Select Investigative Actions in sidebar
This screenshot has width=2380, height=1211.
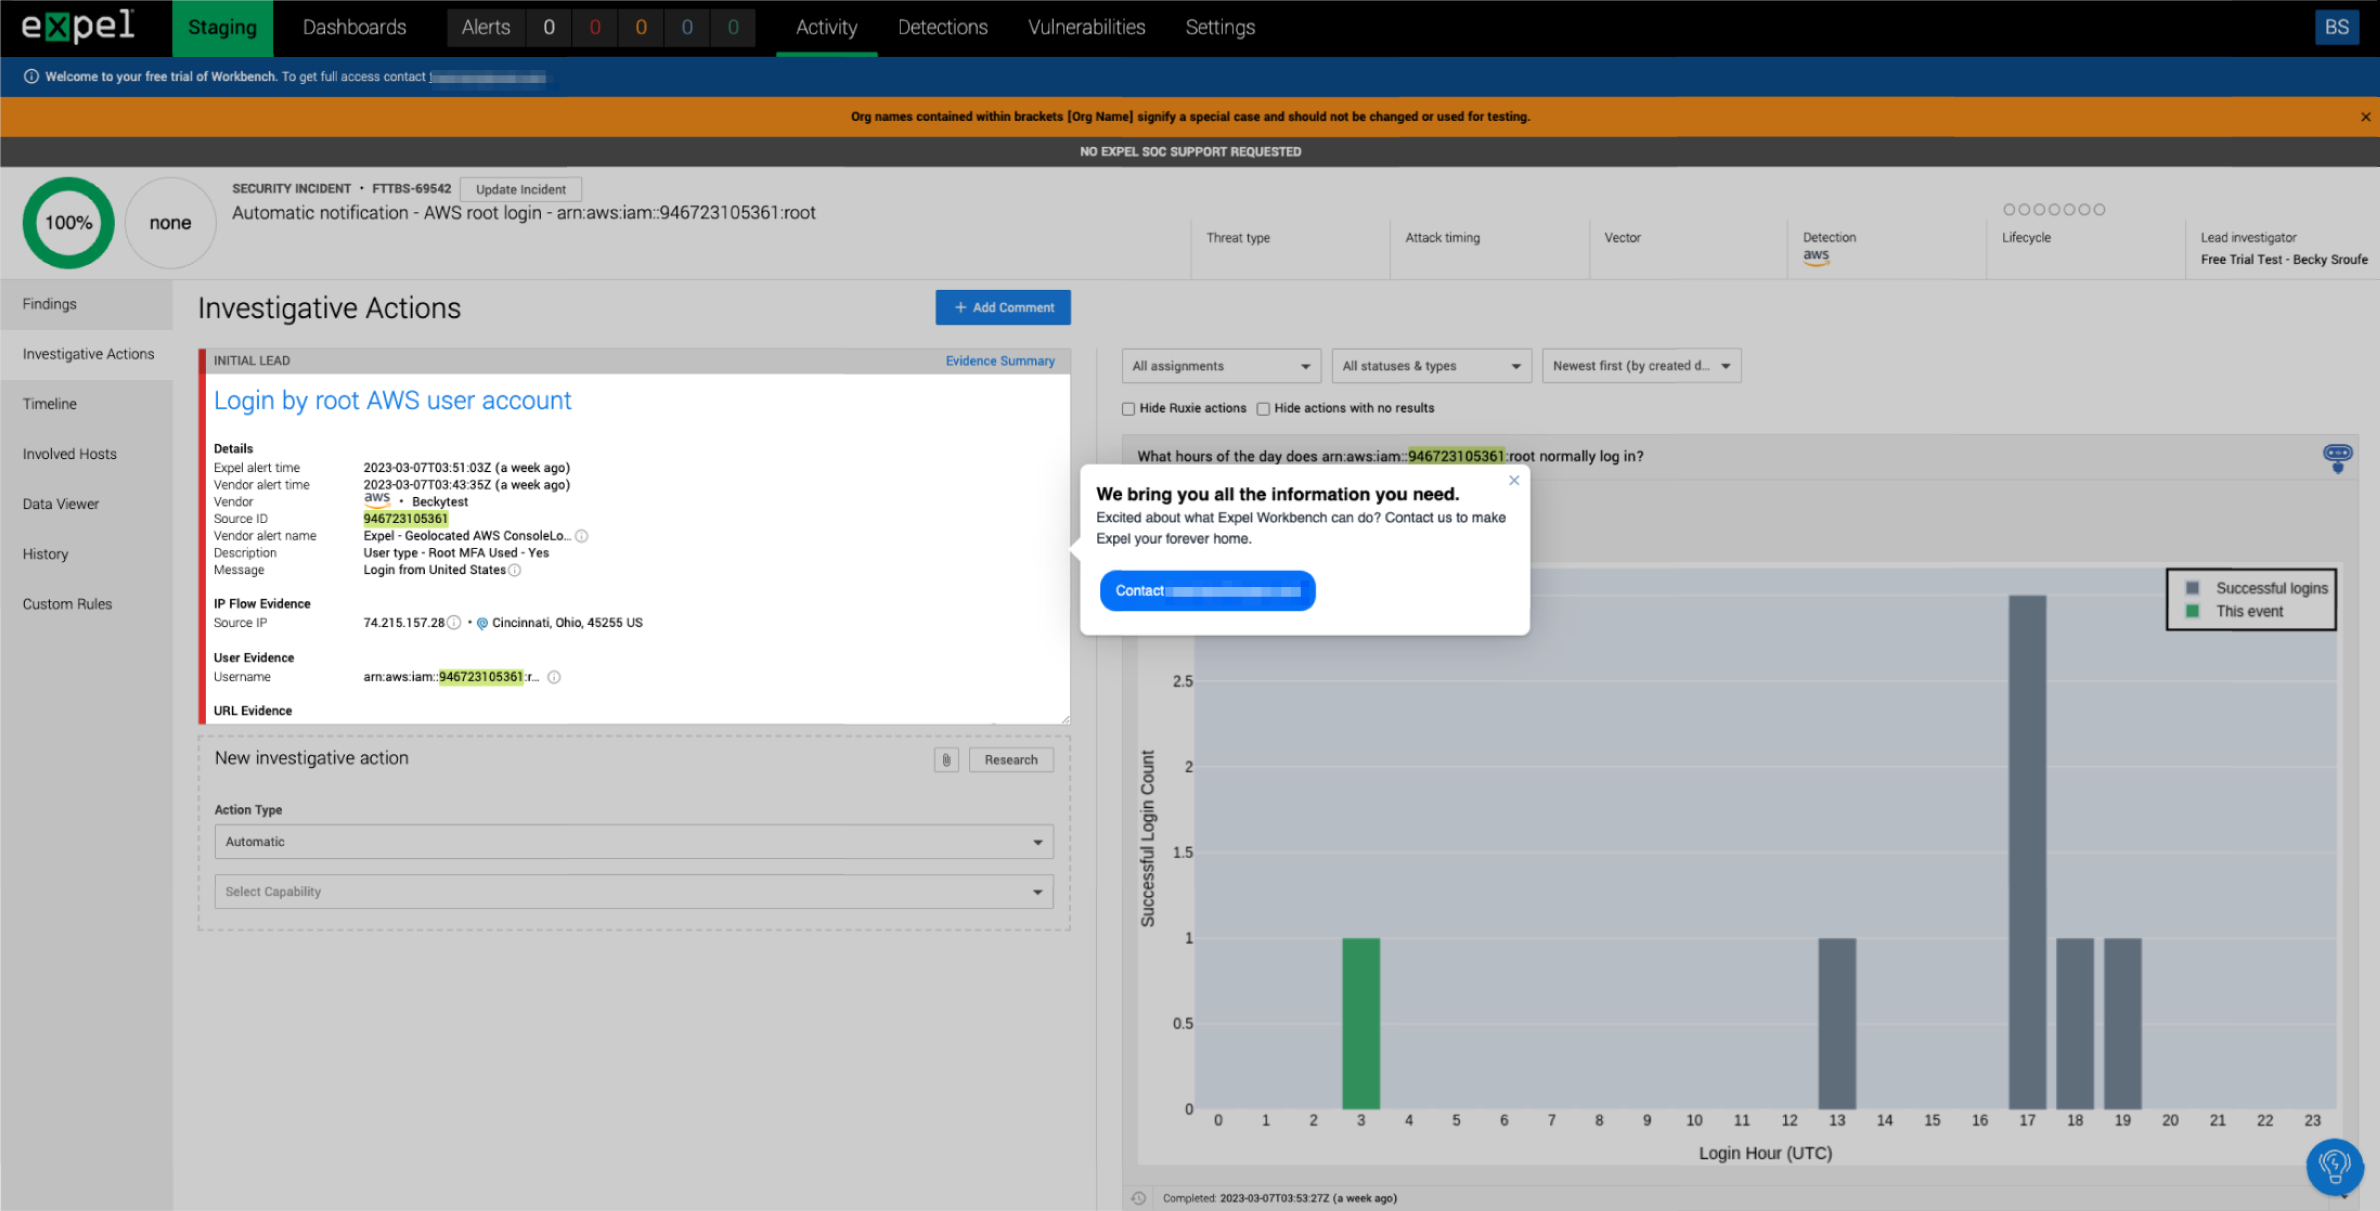(86, 354)
